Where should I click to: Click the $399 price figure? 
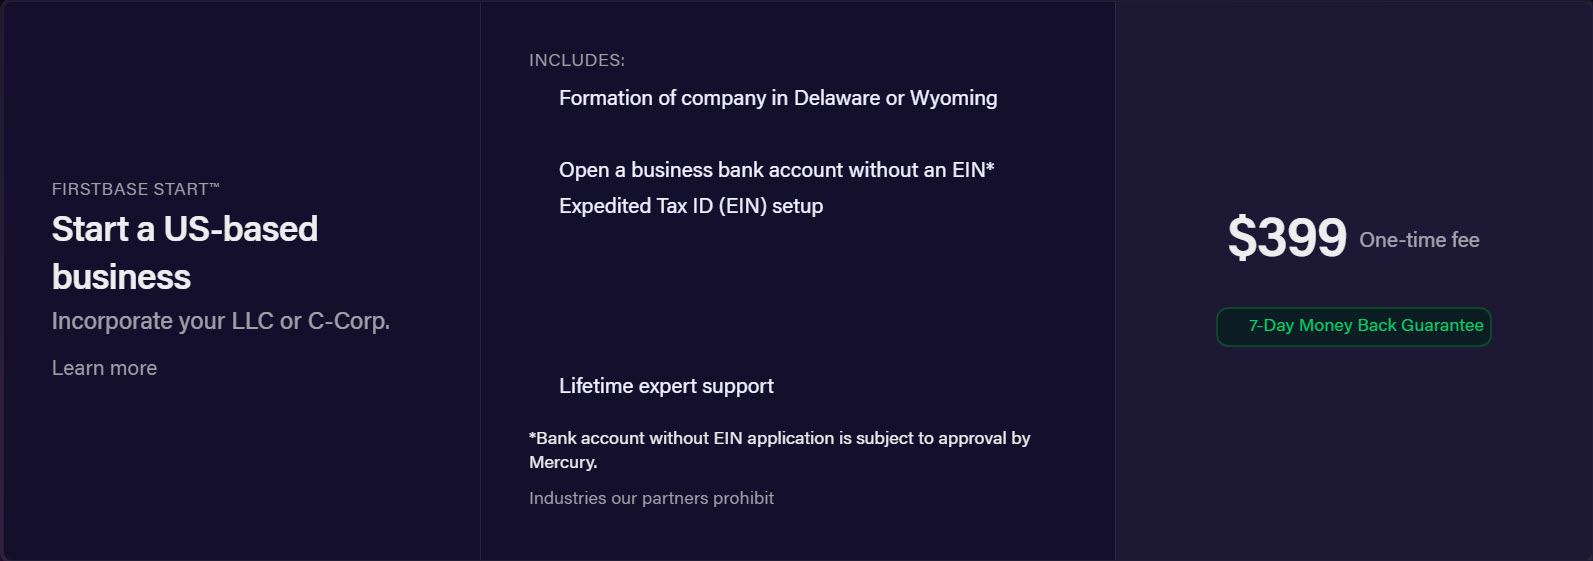click(1287, 238)
